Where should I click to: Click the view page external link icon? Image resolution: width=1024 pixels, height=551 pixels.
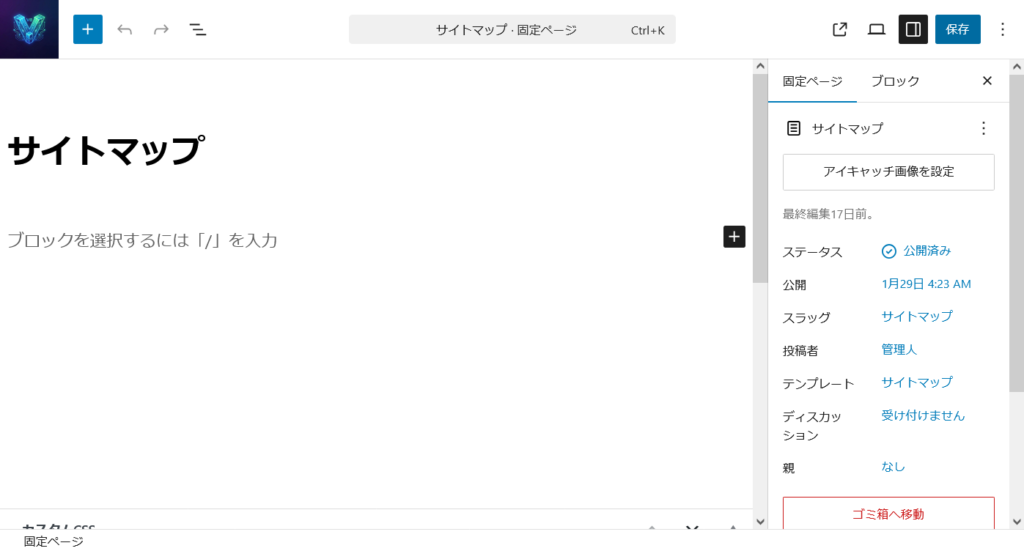pos(840,29)
